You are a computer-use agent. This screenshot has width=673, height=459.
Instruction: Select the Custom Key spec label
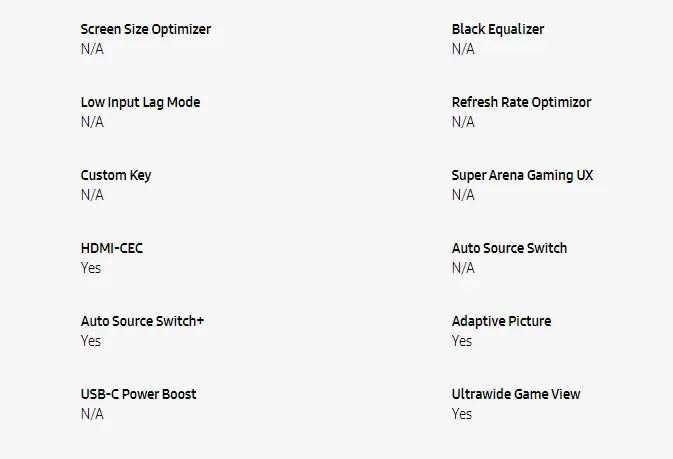116,175
